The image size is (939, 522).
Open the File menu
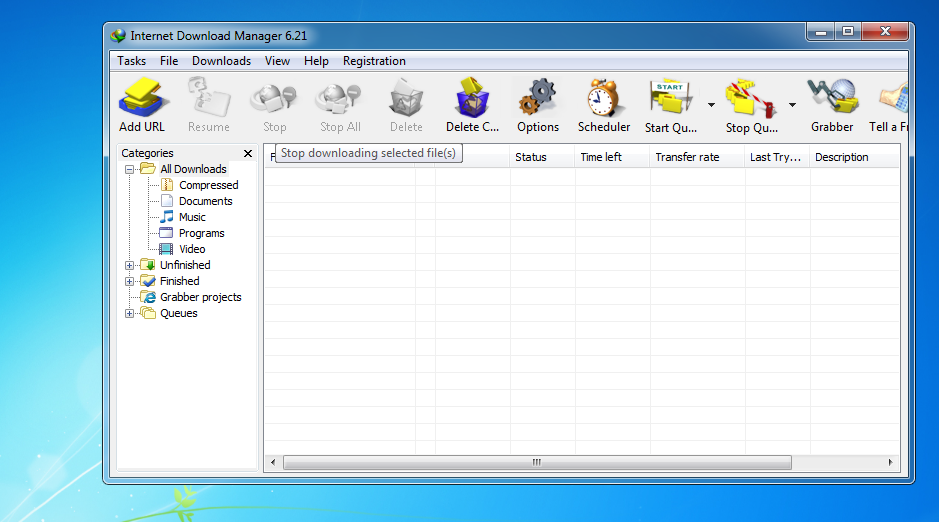pyautogui.click(x=169, y=61)
